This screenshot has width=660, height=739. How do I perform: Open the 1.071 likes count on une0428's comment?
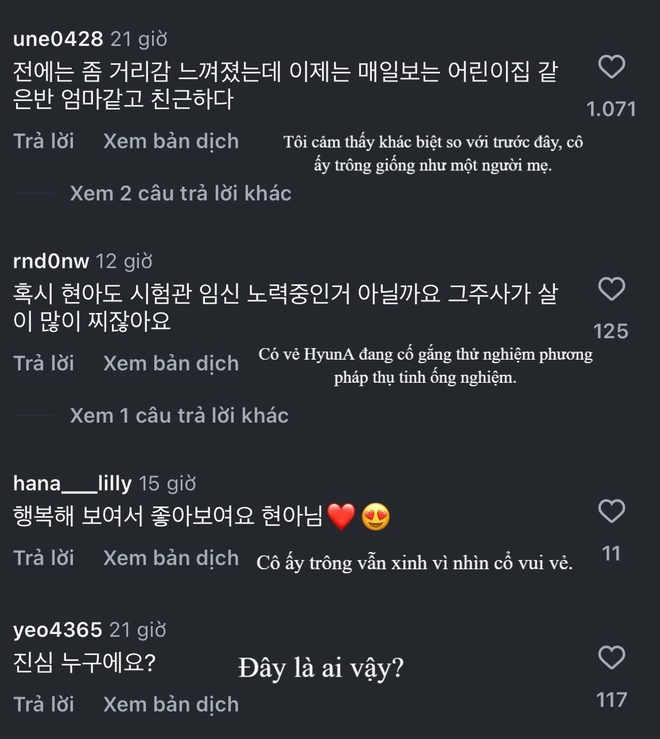[611, 109]
